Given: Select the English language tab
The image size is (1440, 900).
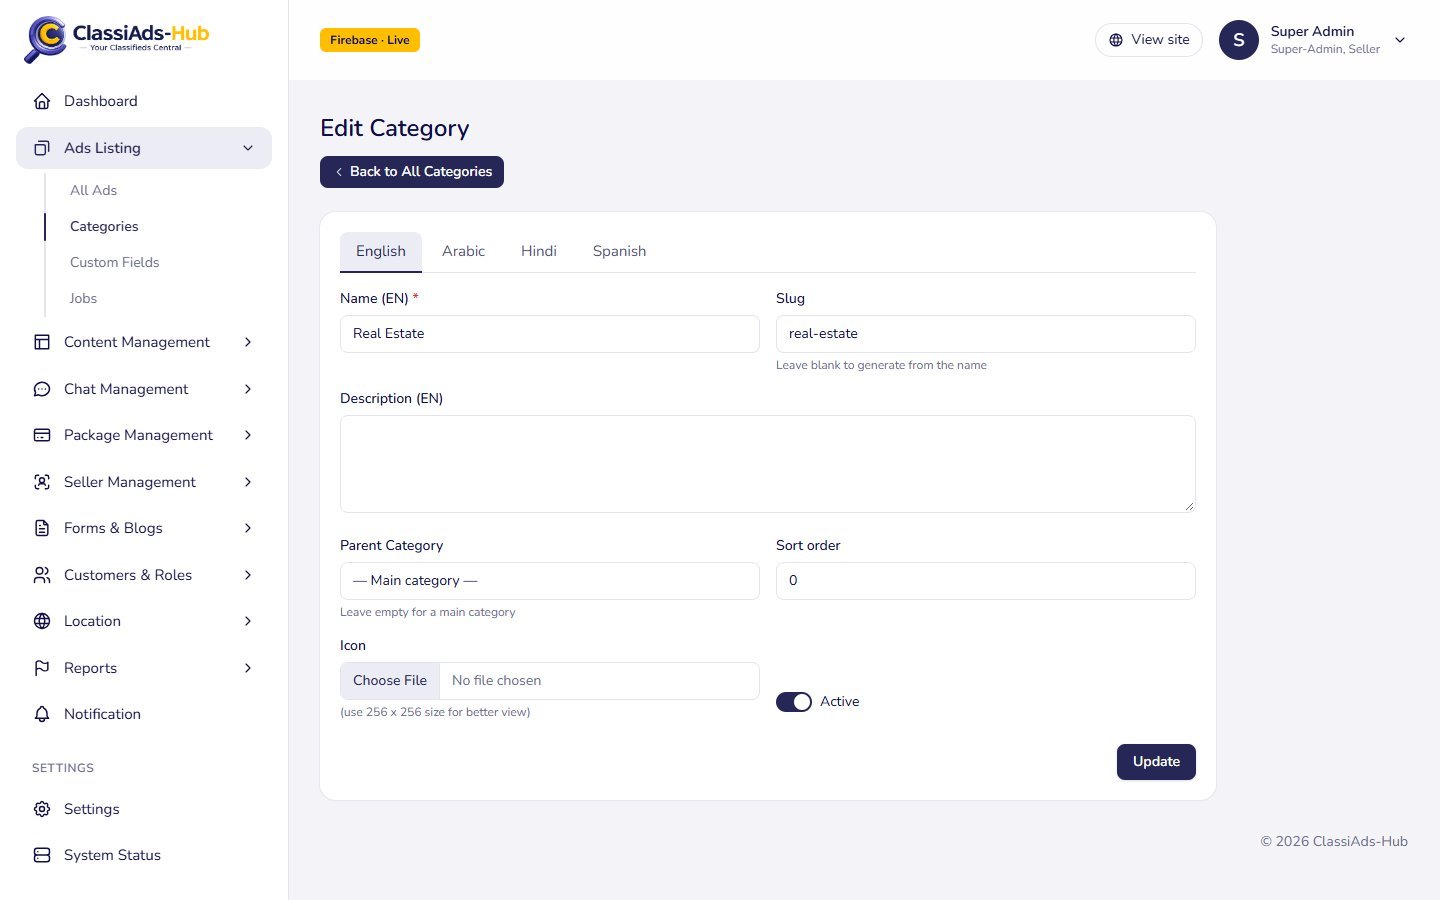Looking at the screenshot, I should tap(381, 251).
